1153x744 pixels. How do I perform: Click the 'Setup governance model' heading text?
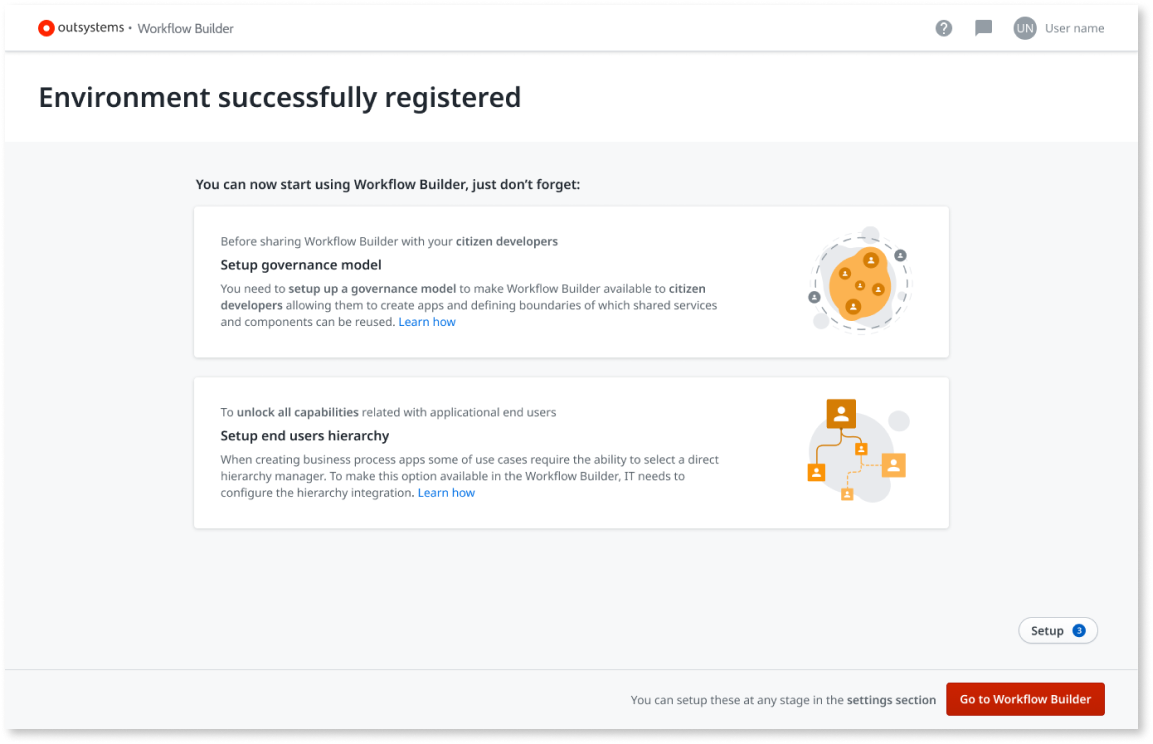coord(300,264)
